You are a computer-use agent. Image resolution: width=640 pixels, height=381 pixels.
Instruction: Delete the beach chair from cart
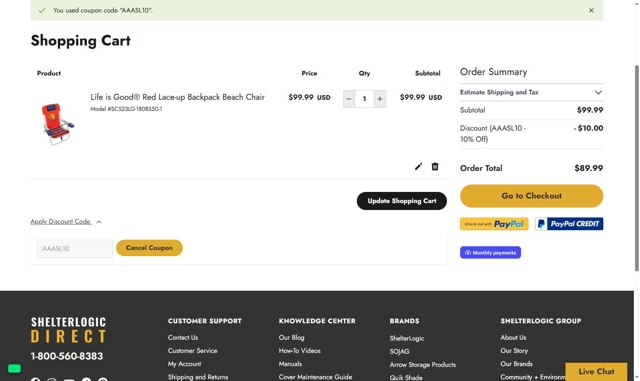(x=435, y=166)
